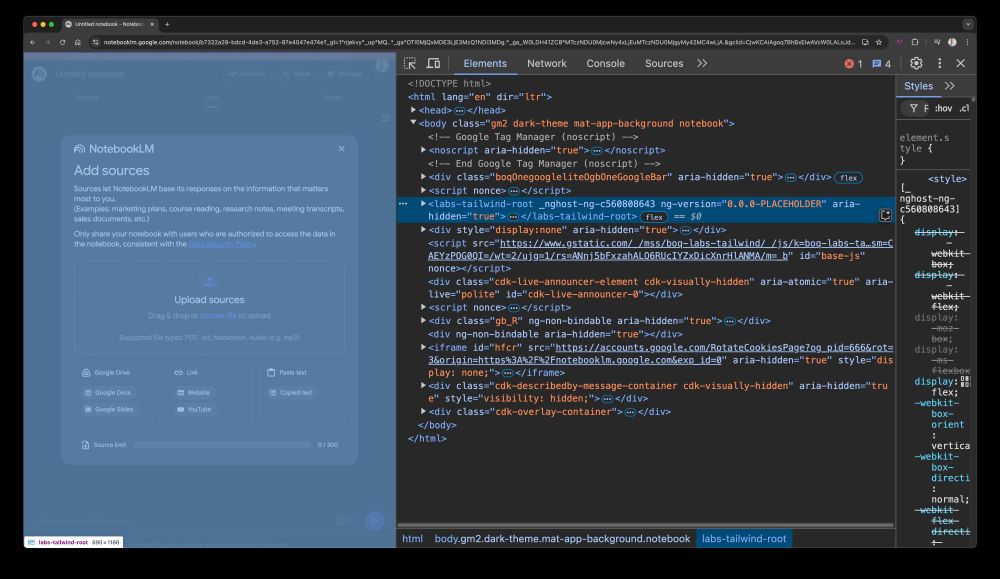Viewport: 1000px width, 579px height.
Task: Open the blue issues counter showing 4
Action: 882,64
